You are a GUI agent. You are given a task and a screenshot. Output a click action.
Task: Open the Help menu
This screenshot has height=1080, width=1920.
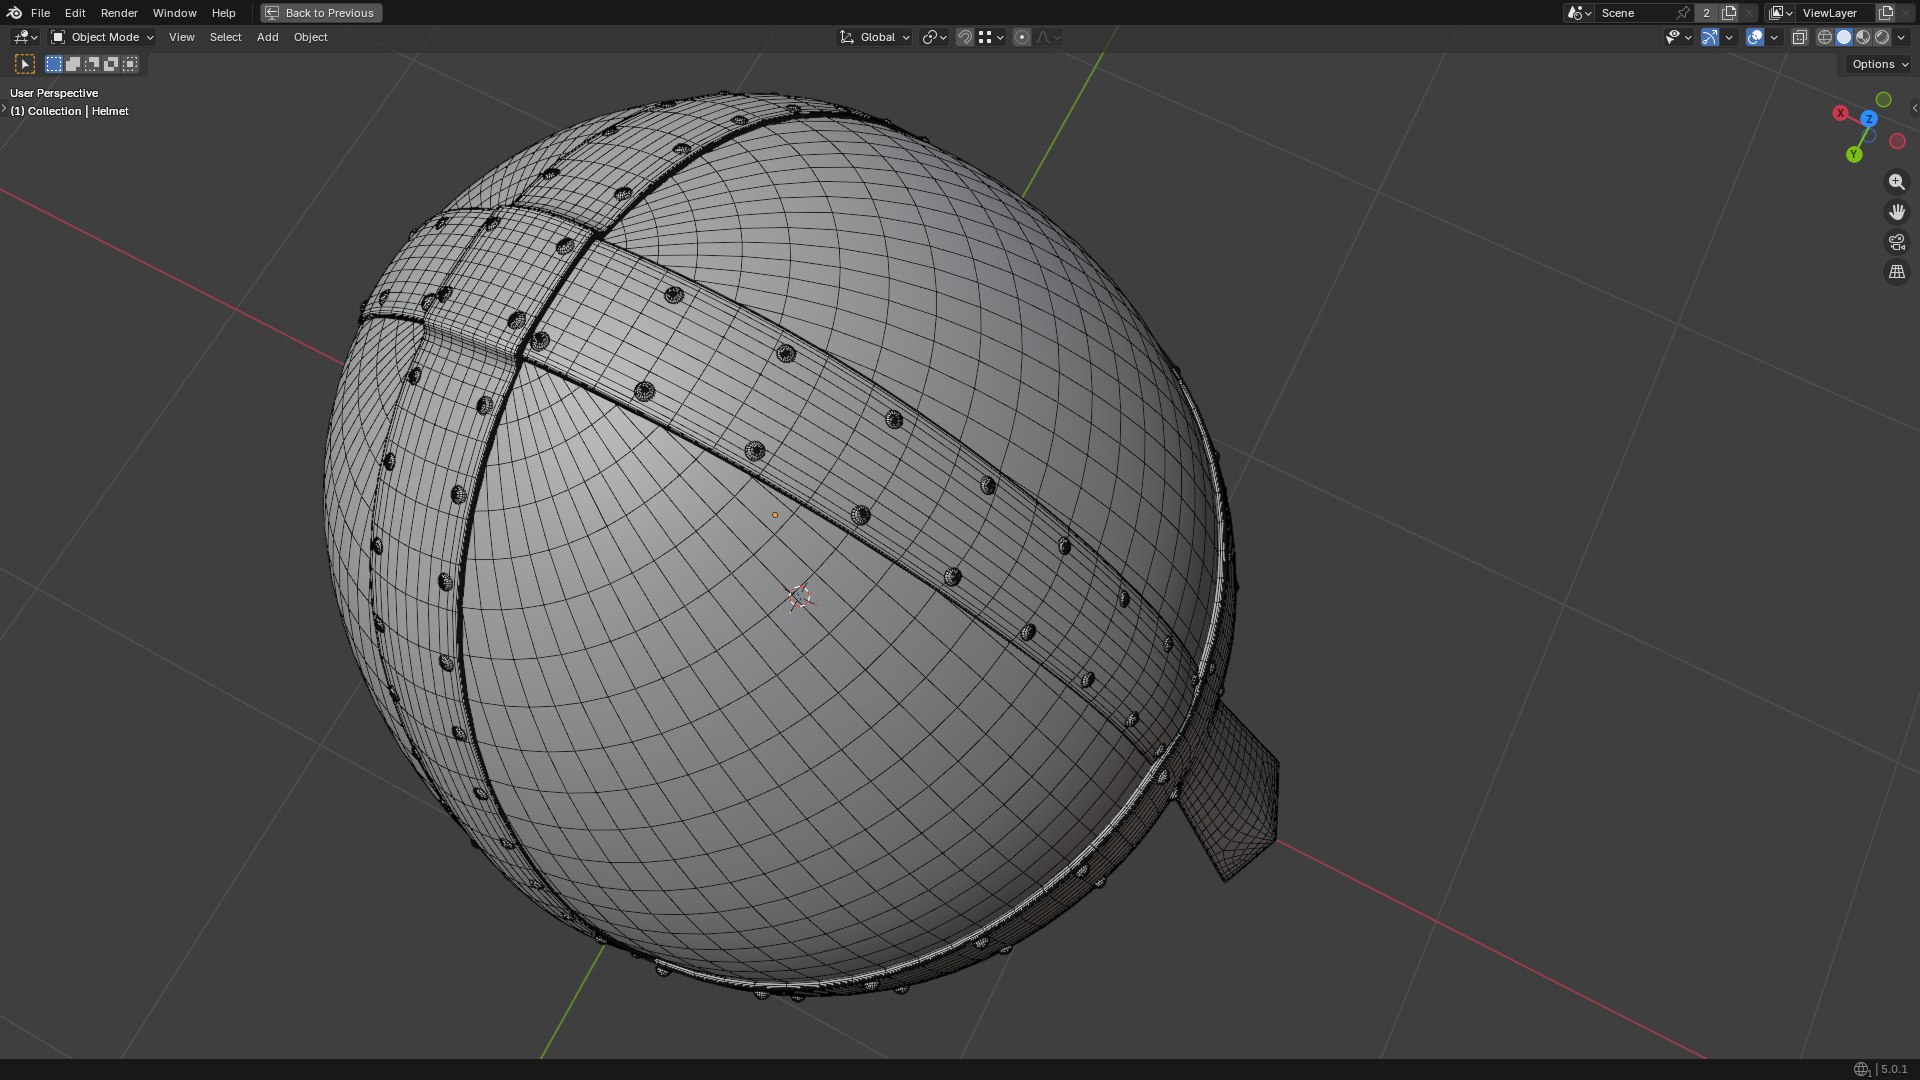click(223, 13)
